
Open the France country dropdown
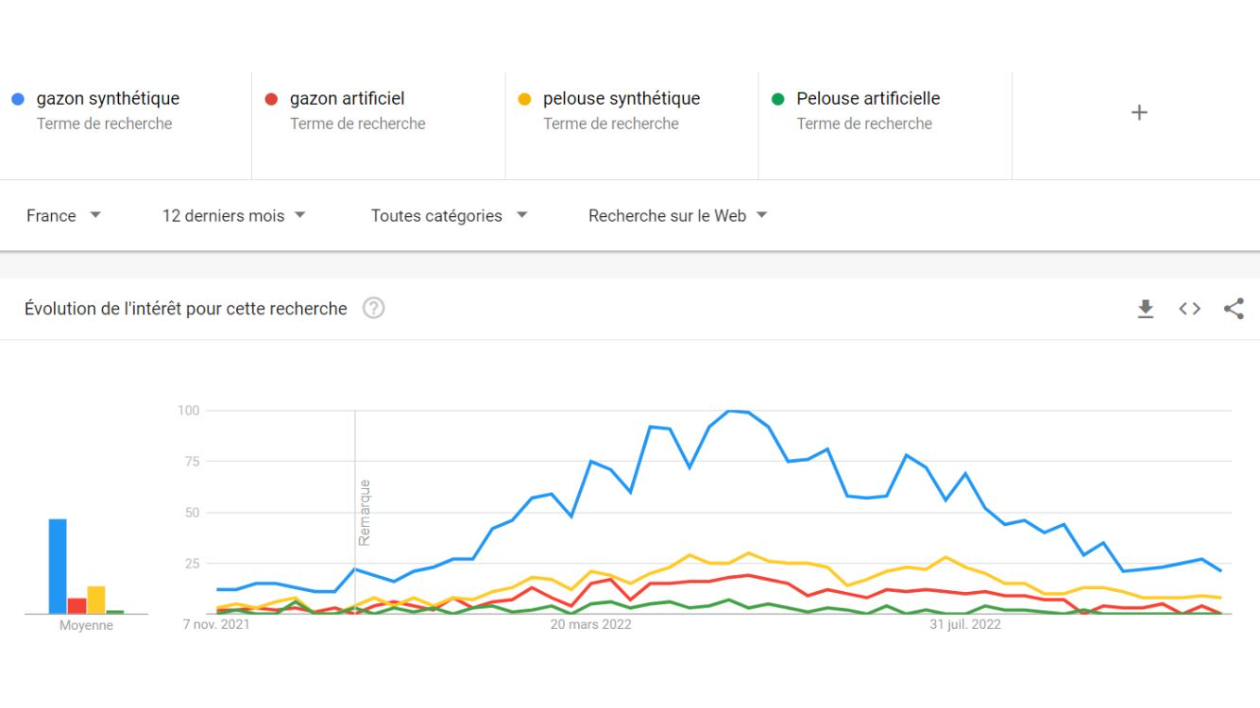[x=64, y=216]
